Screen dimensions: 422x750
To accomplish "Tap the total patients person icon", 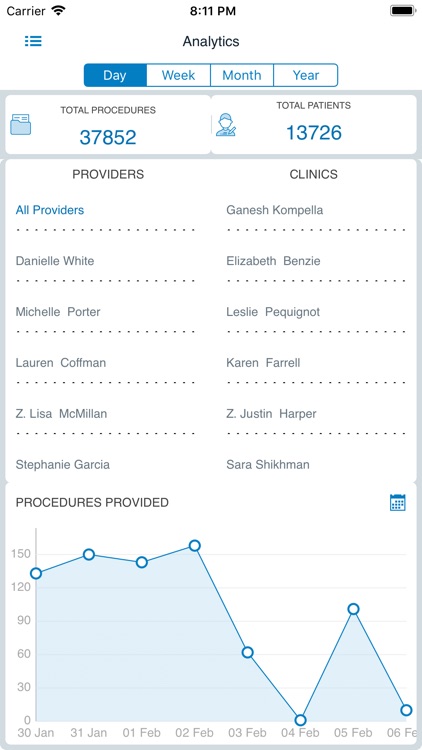I will click(225, 125).
